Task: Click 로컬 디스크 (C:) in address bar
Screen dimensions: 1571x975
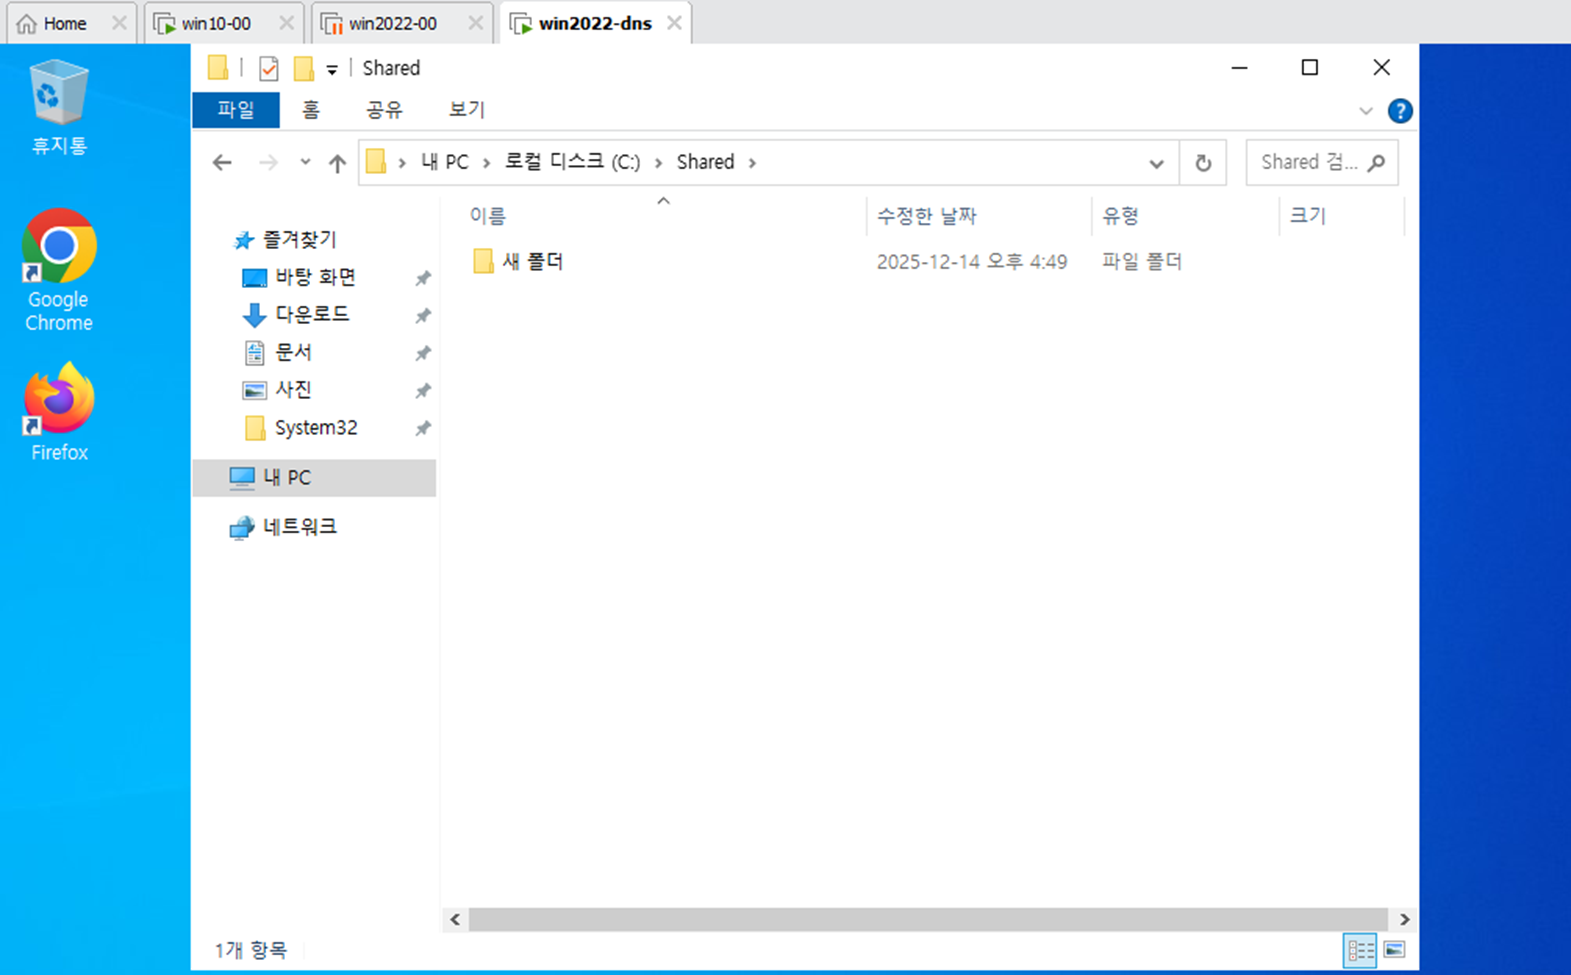Action: coord(572,162)
